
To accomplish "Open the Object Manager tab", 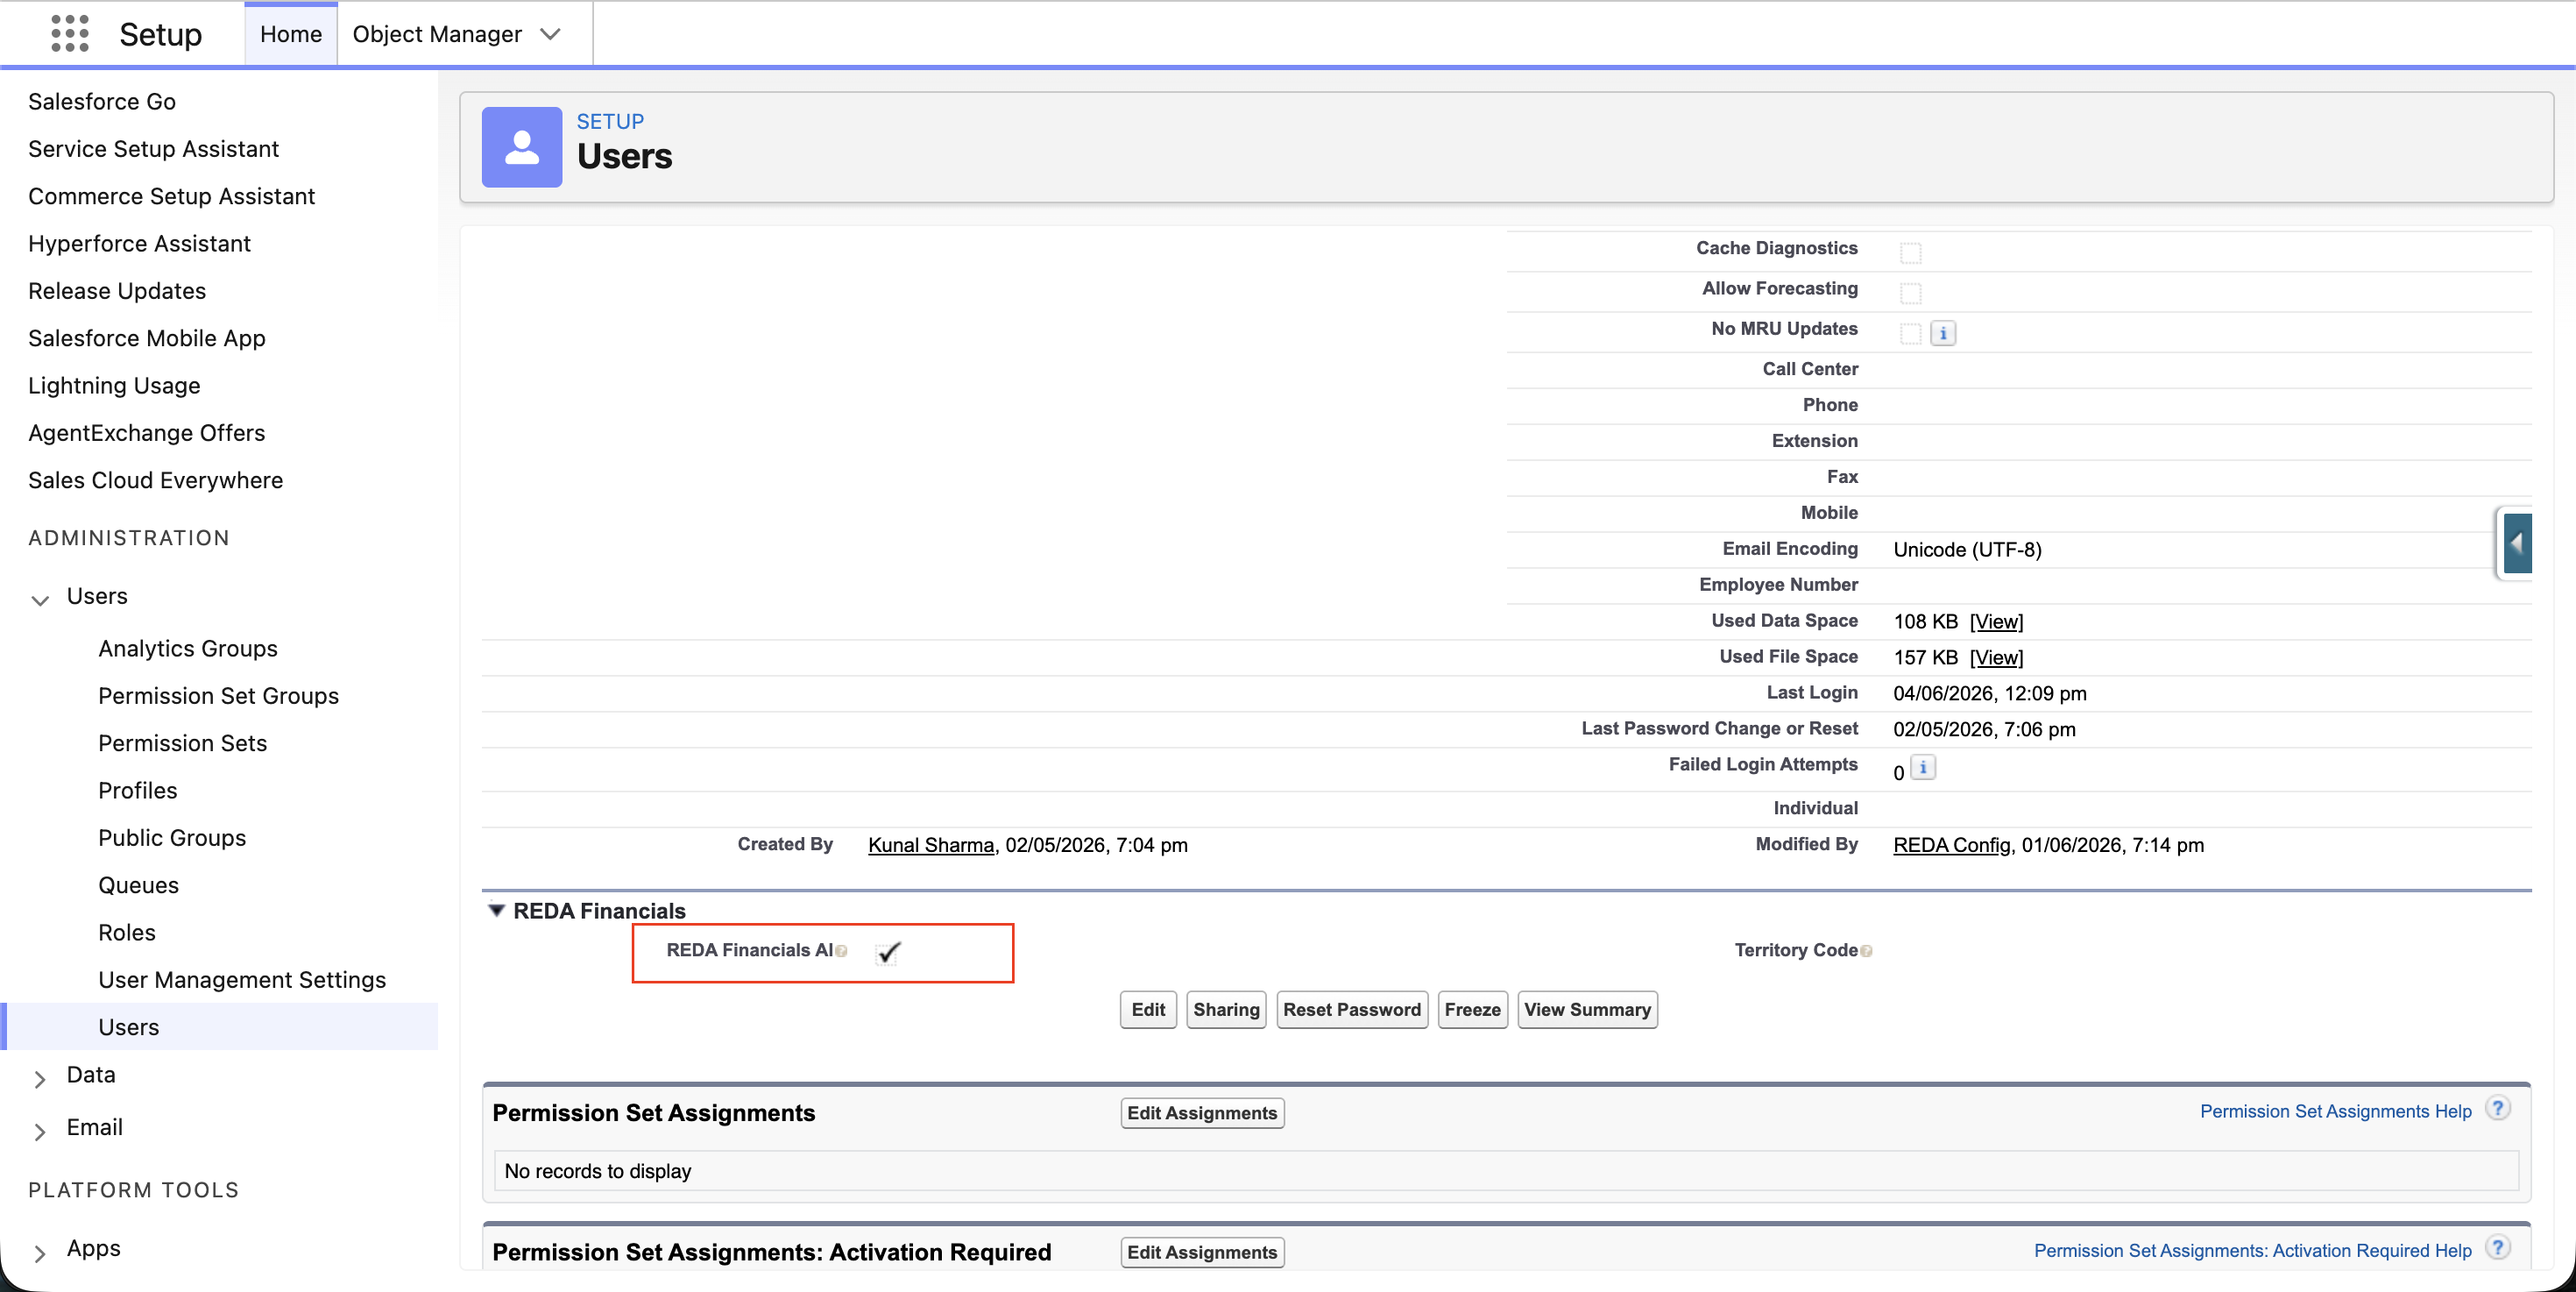I will (437, 34).
